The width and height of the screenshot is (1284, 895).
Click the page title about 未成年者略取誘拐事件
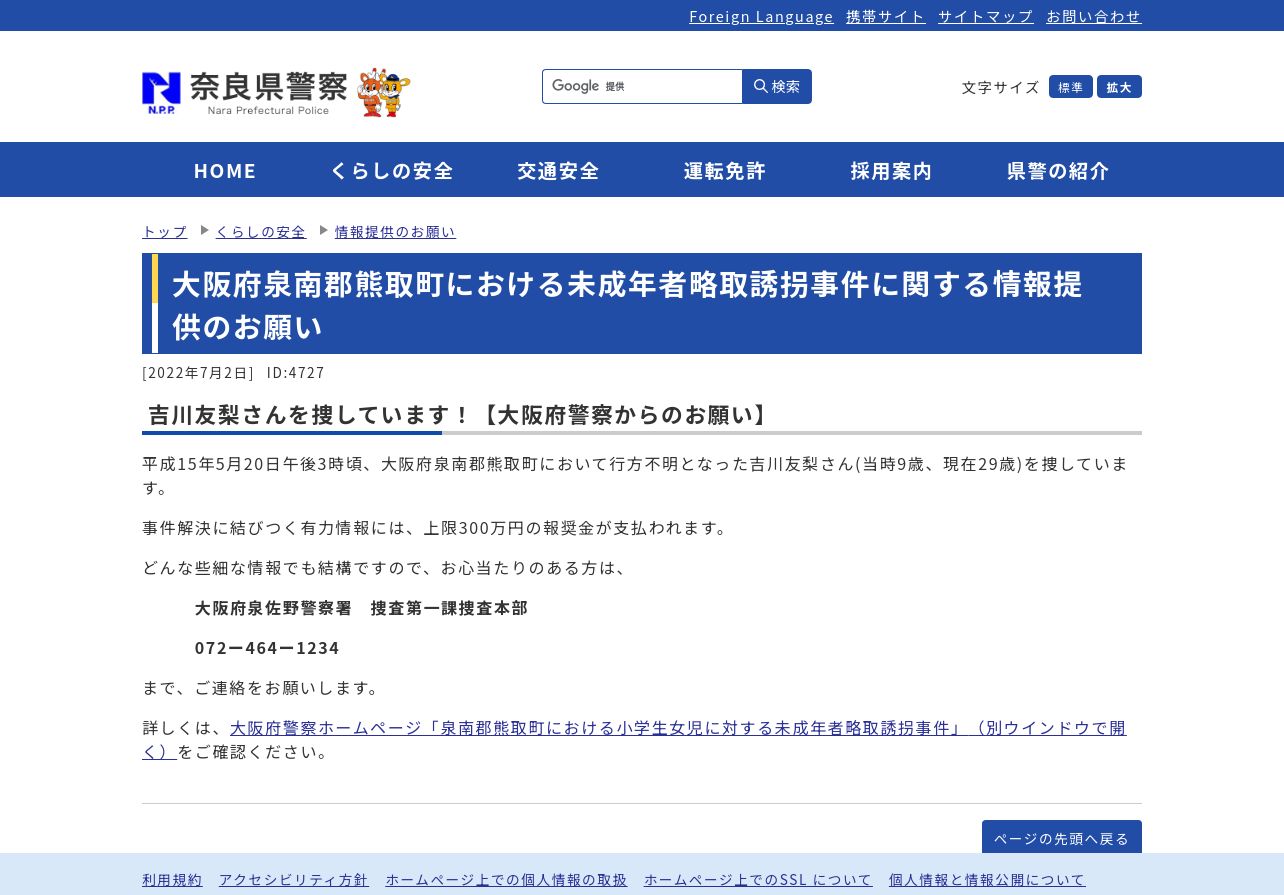(x=627, y=304)
